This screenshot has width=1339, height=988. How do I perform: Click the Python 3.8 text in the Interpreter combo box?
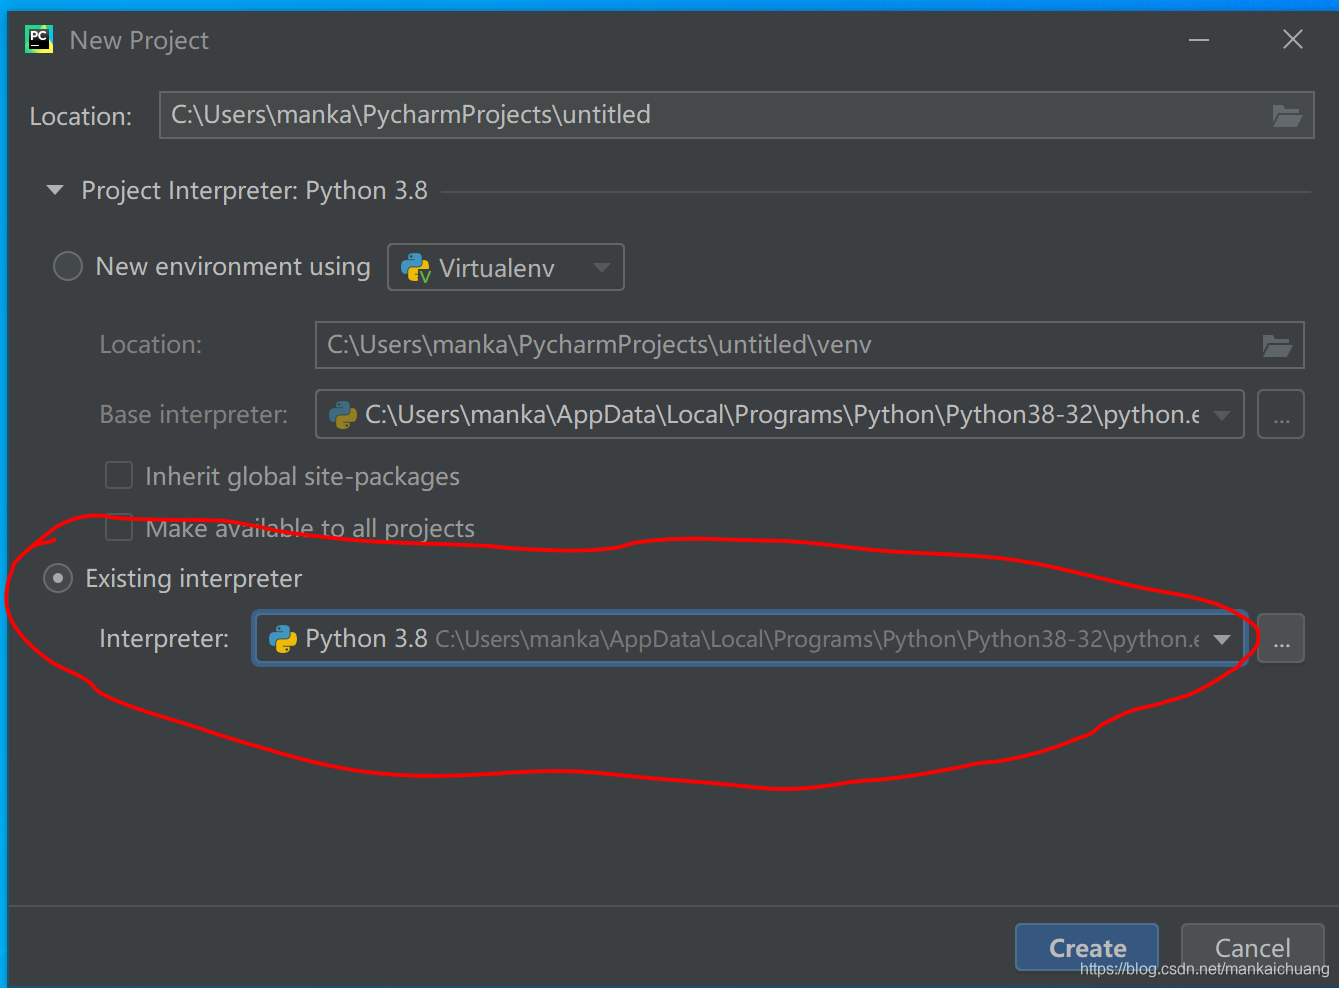click(366, 639)
